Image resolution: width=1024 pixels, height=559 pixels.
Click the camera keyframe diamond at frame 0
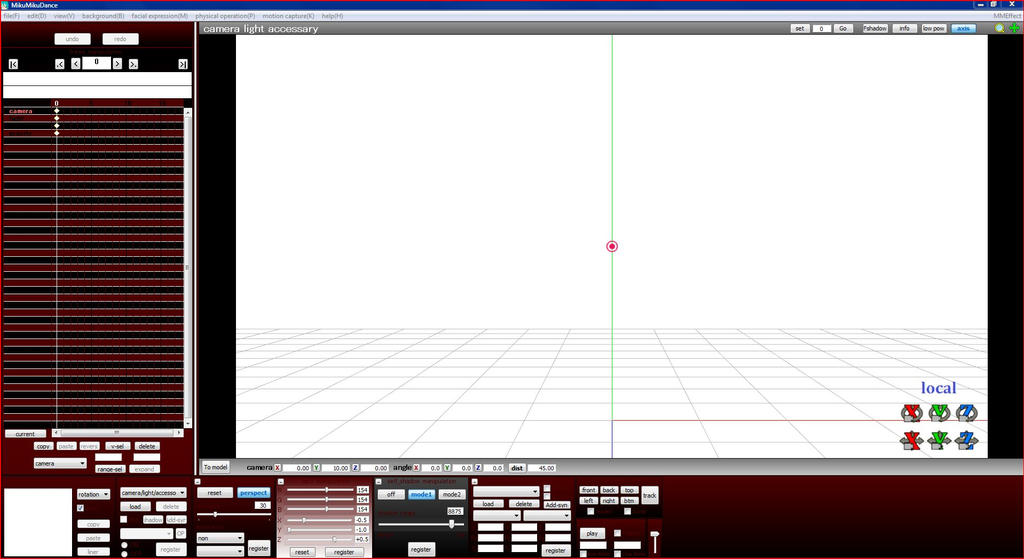(x=57, y=111)
